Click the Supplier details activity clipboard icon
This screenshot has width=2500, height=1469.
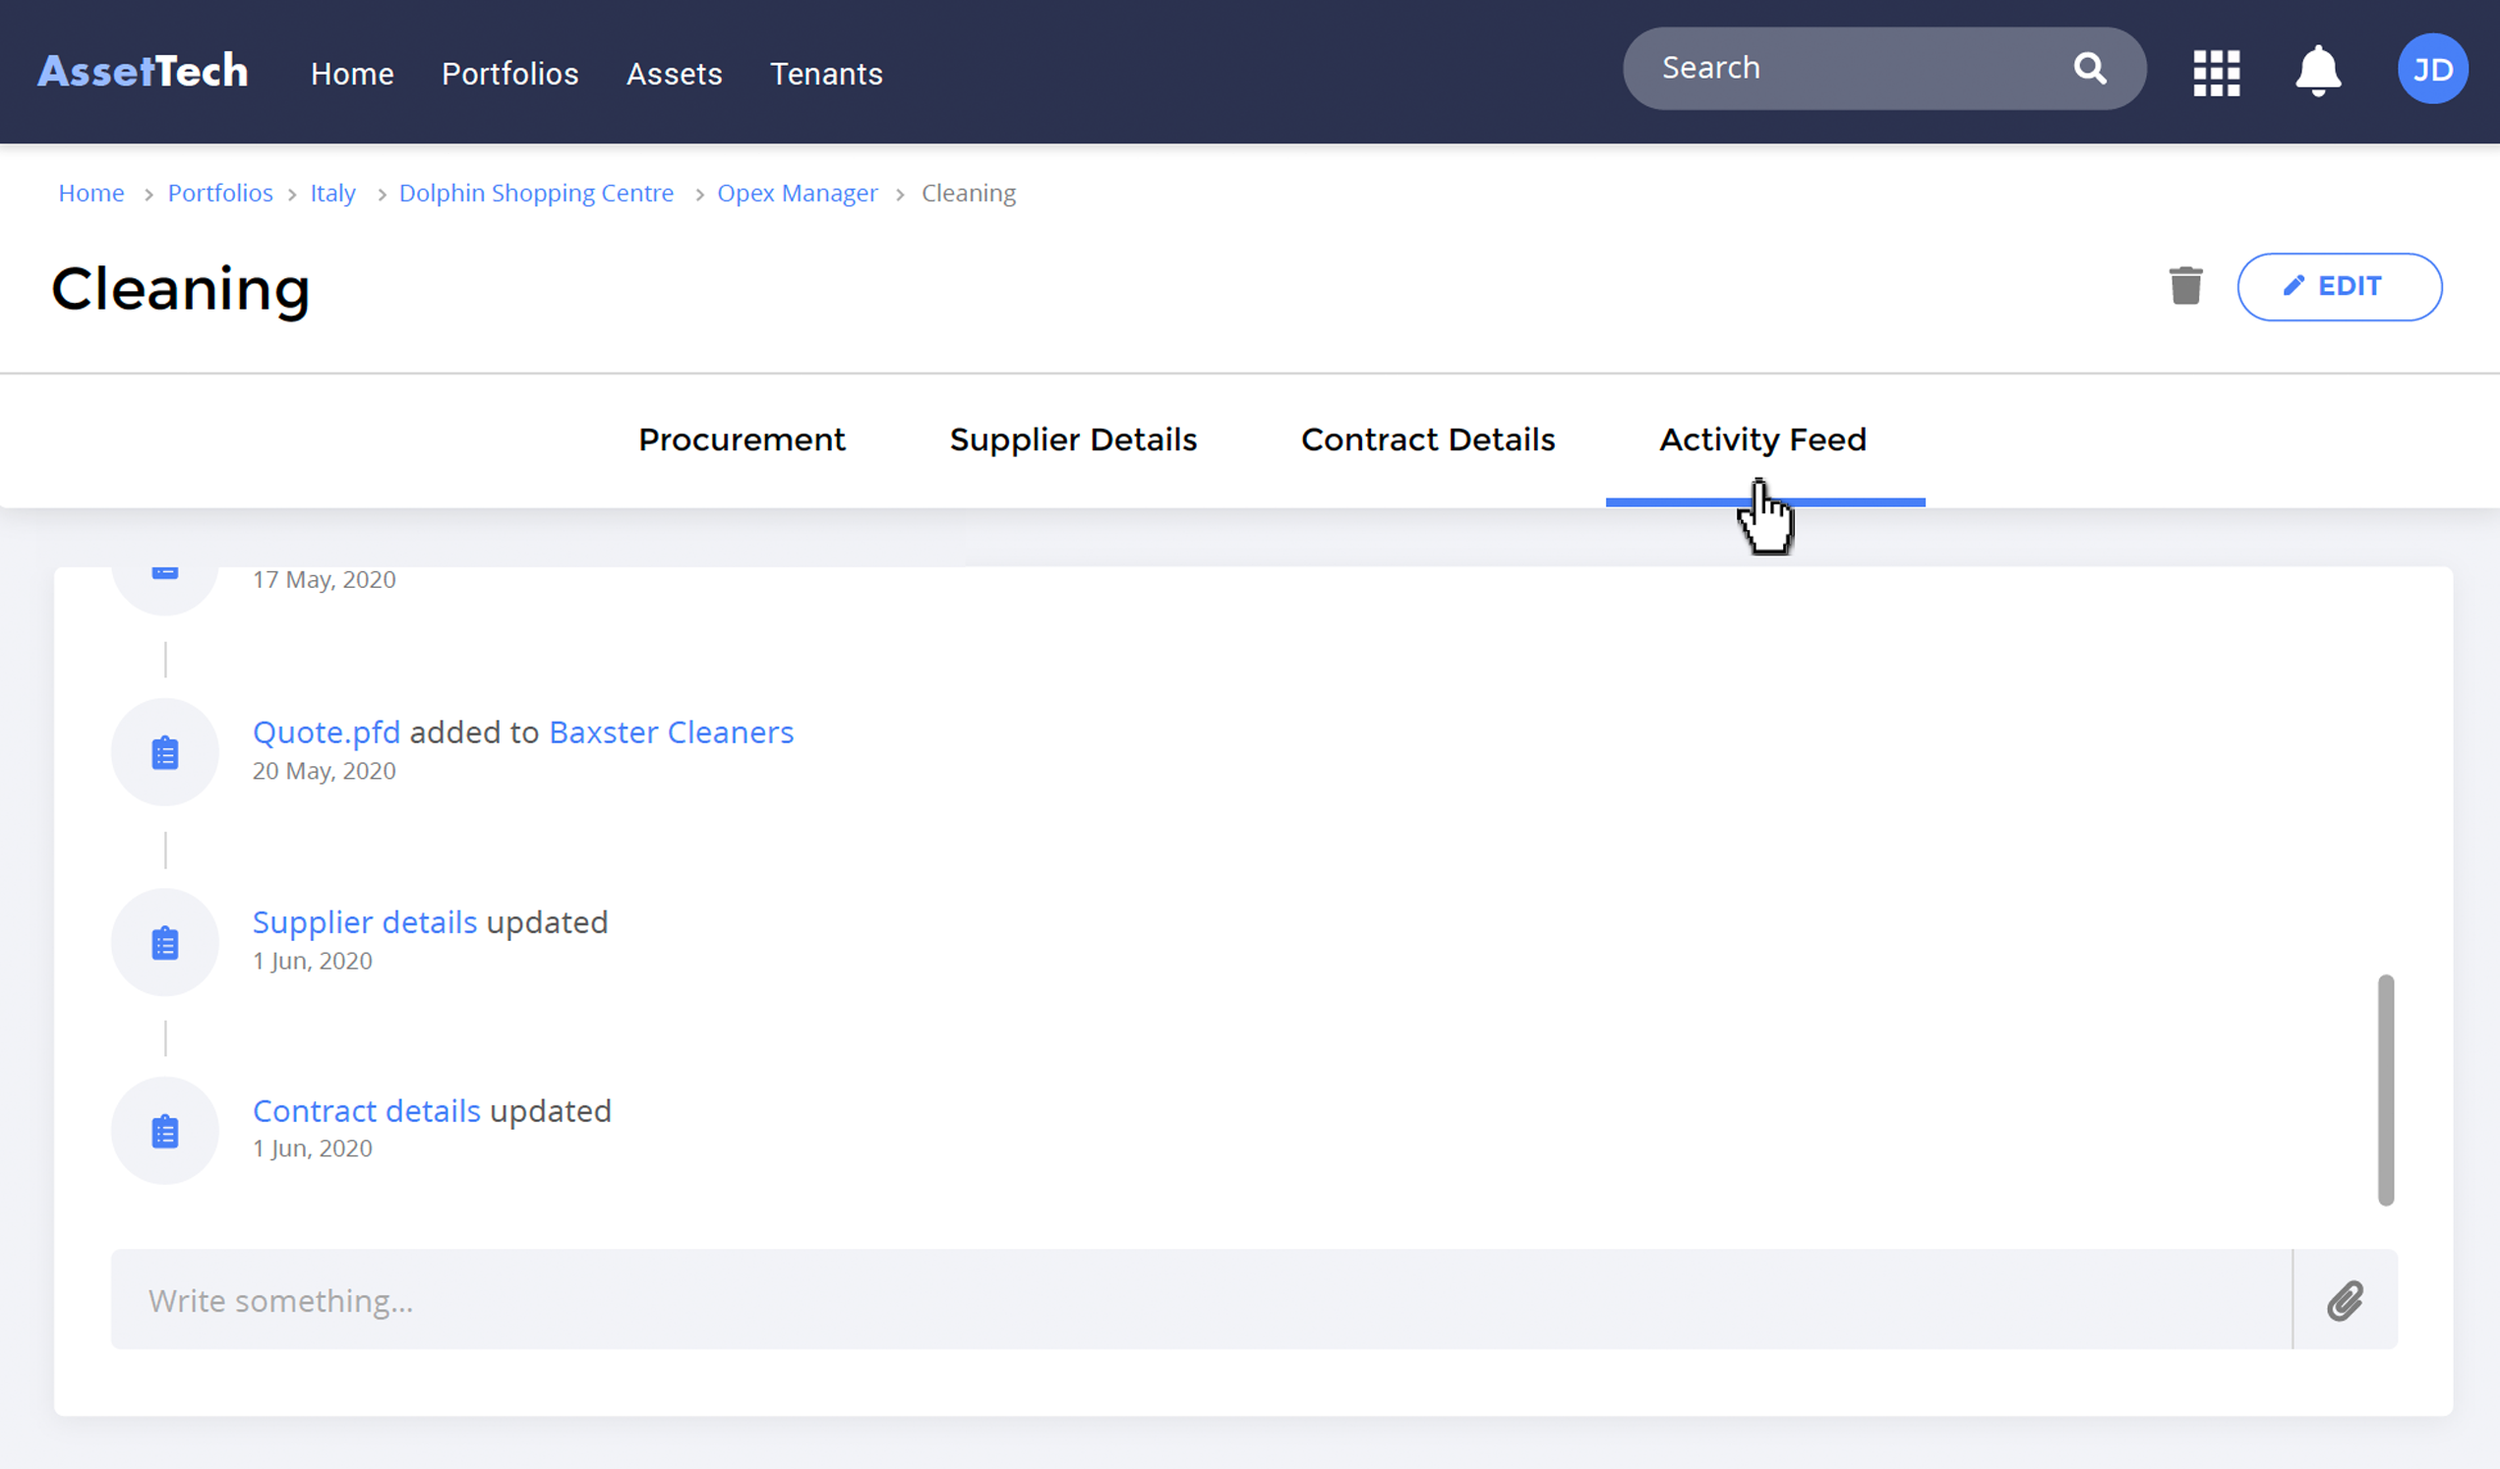(x=165, y=942)
